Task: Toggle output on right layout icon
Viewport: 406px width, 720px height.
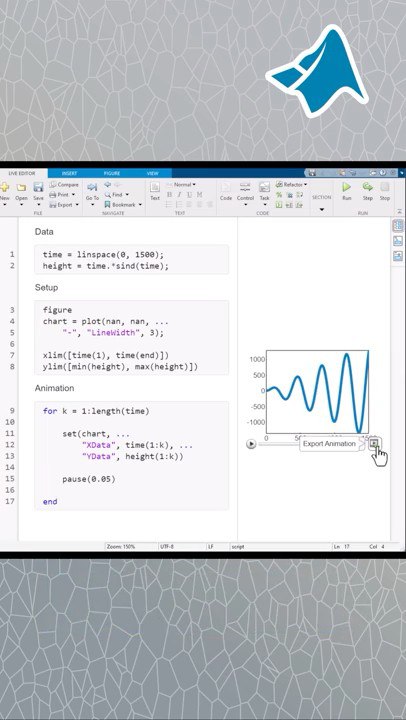Action: point(398,226)
